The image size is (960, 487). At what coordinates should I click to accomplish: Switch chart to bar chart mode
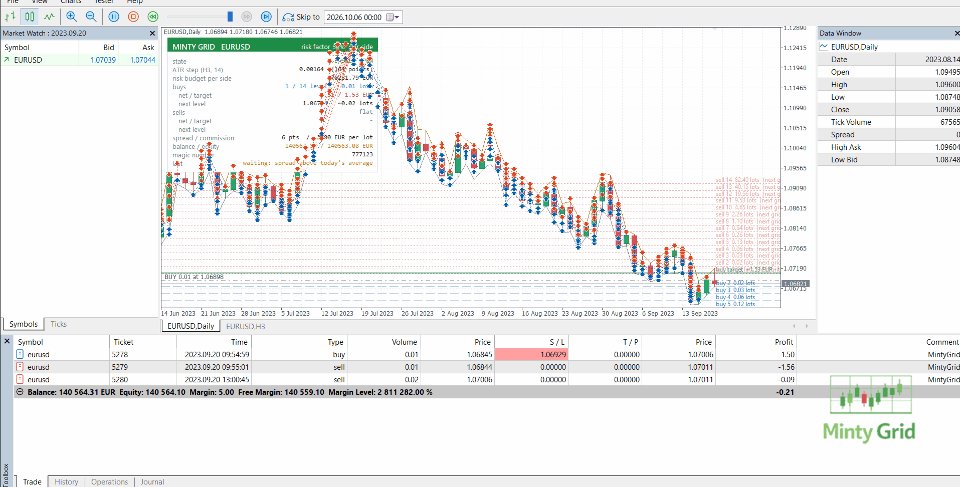(x=10, y=17)
